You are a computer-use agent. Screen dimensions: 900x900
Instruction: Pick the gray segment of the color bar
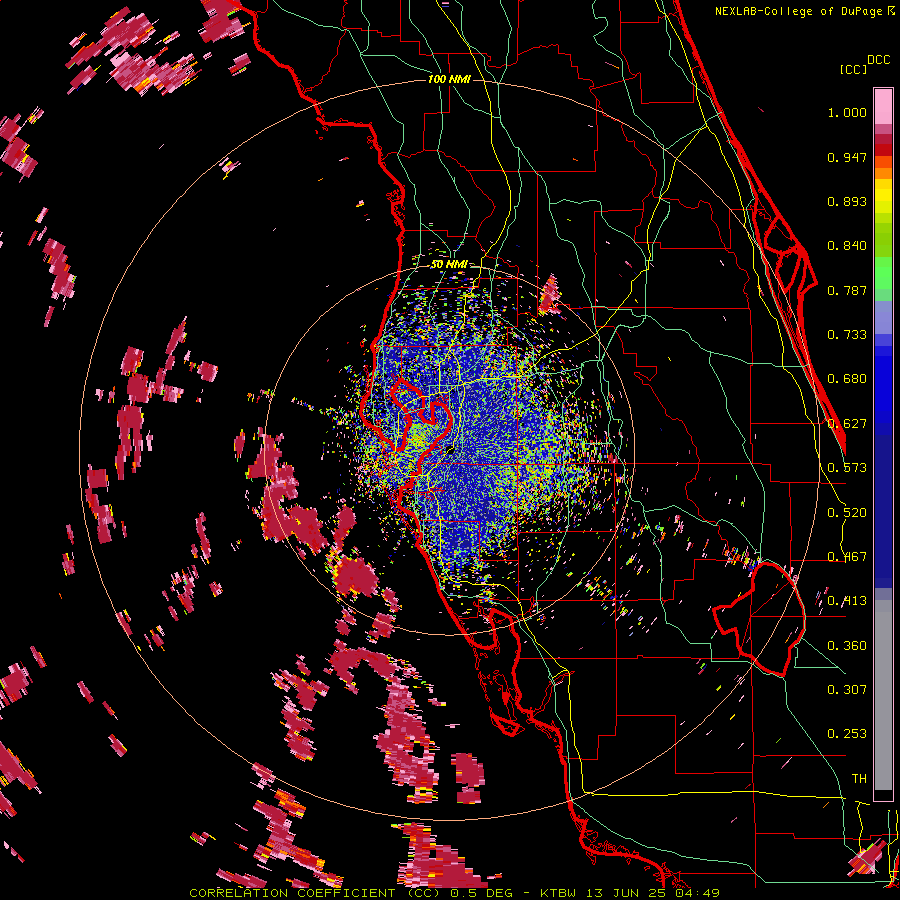coord(883,695)
